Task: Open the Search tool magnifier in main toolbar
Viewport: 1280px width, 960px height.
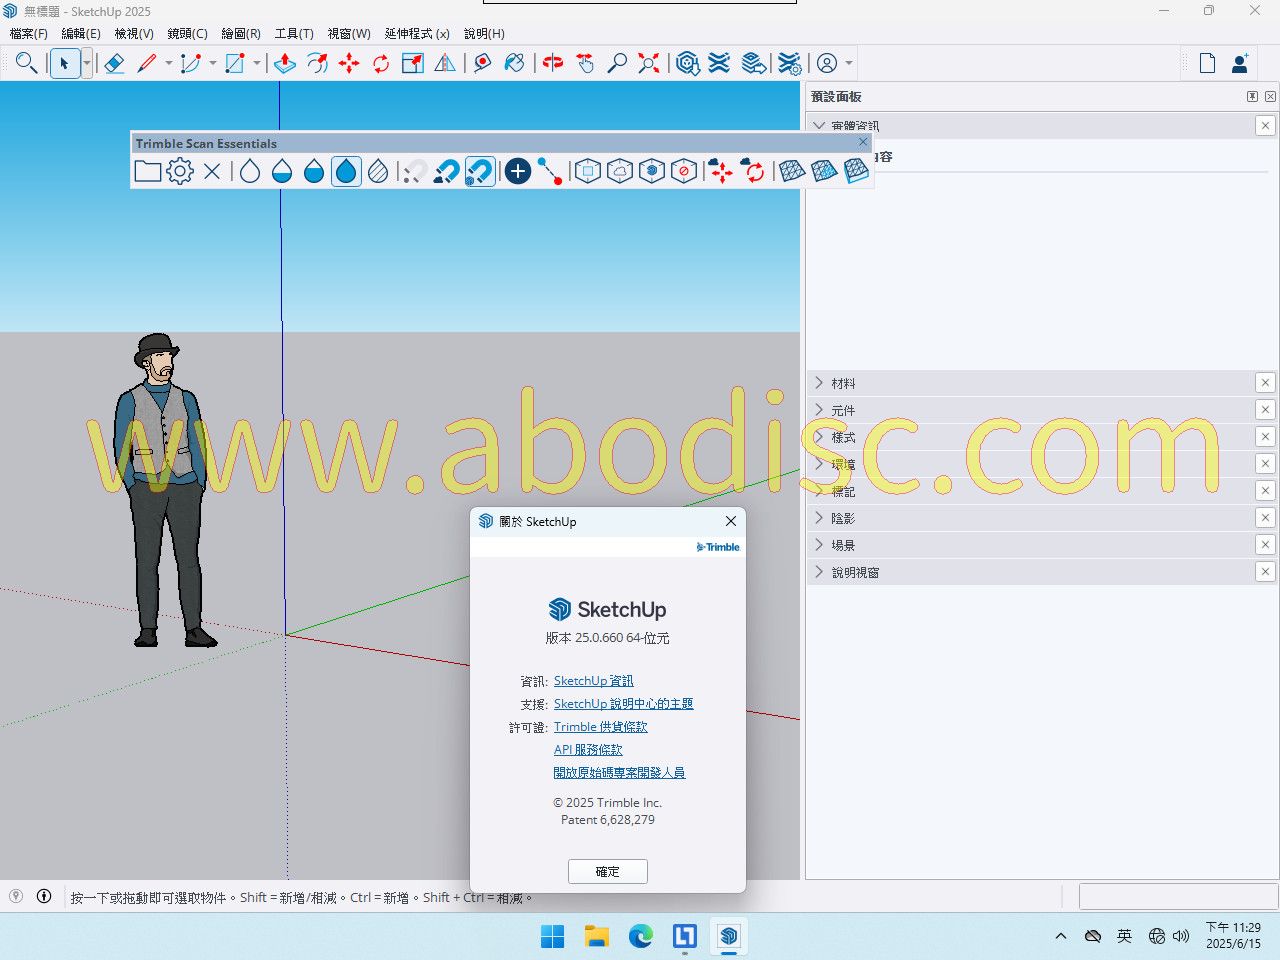Action: [x=27, y=63]
